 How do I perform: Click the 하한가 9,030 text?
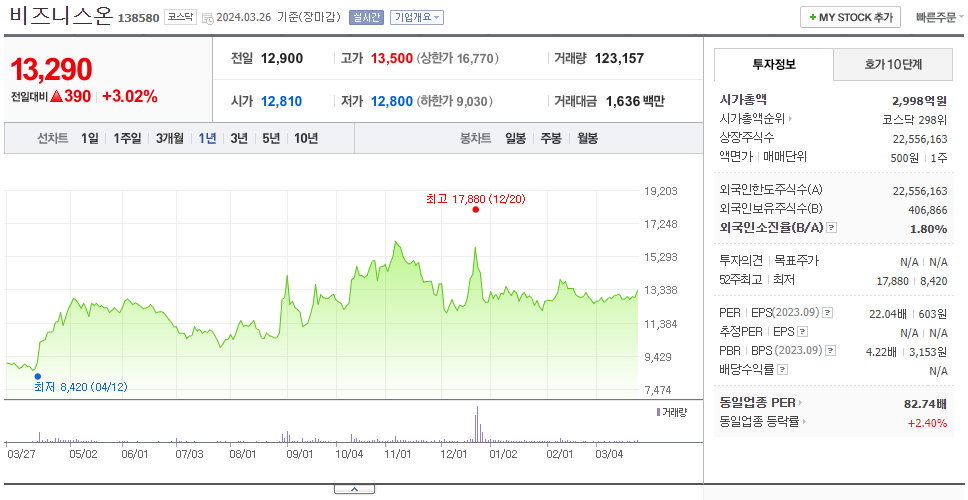[455, 101]
